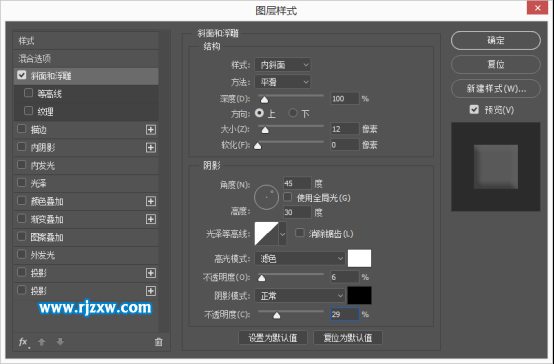Screen dimensions: 554x364
Task: Open the 混合选项 section
Action: (86, 58)
